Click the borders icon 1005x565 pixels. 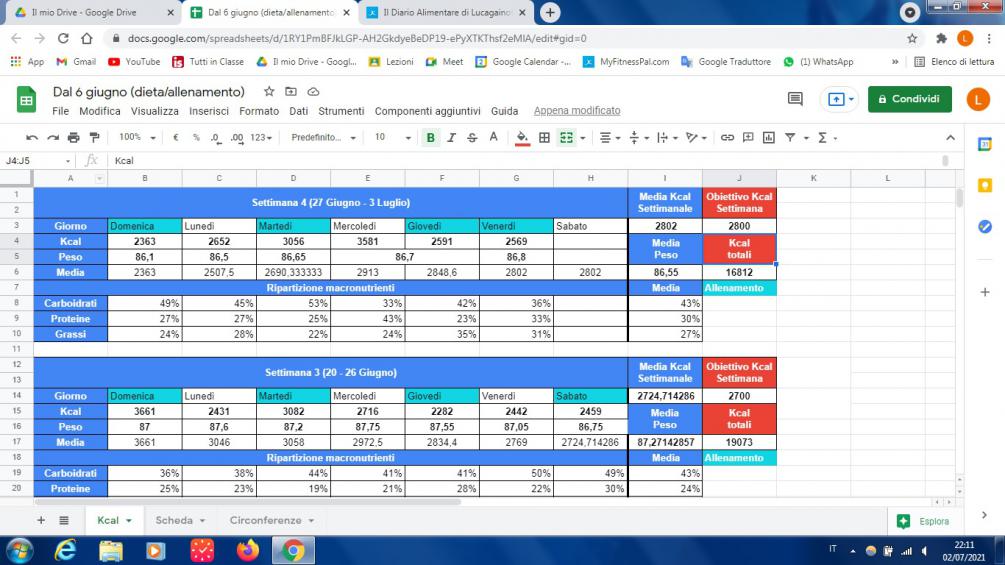pyautogui.click(x=544, y=137)
